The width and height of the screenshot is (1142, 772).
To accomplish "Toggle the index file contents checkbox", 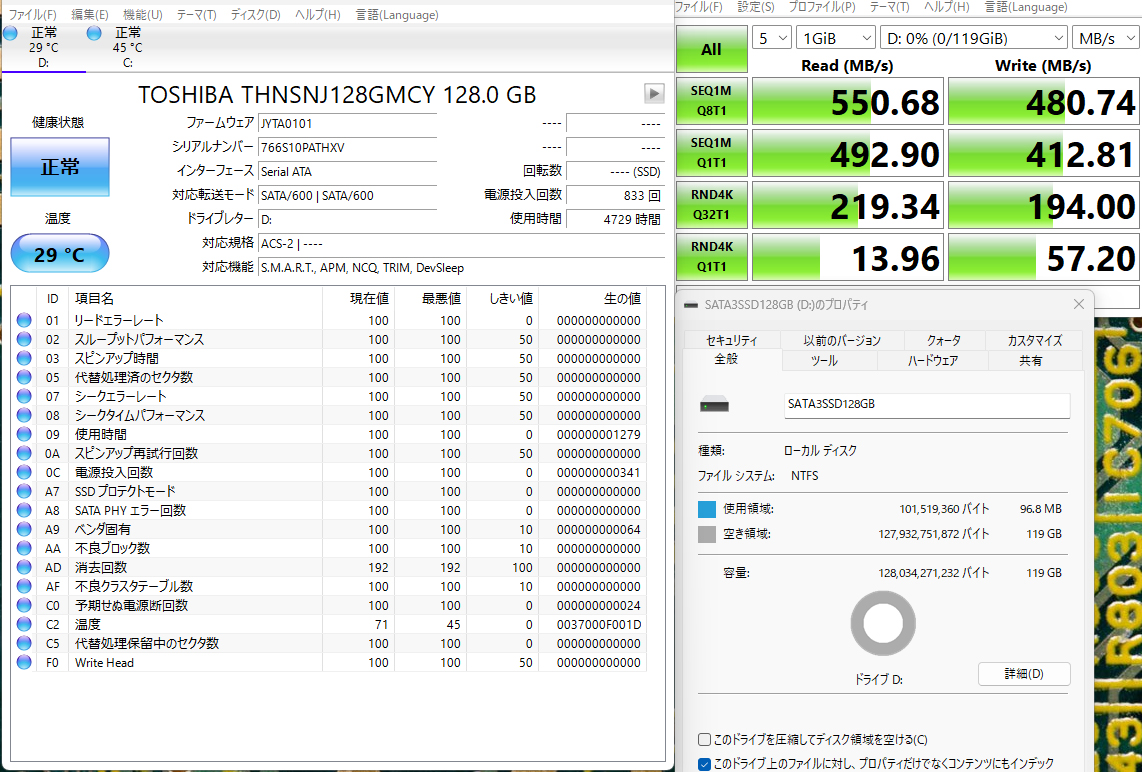I will point(706,764).
